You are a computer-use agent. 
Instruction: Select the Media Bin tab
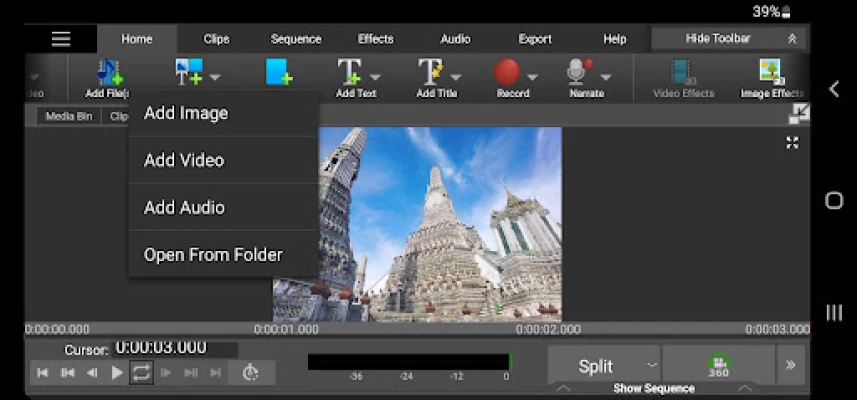pyautogui.click(x=69, y=116)
